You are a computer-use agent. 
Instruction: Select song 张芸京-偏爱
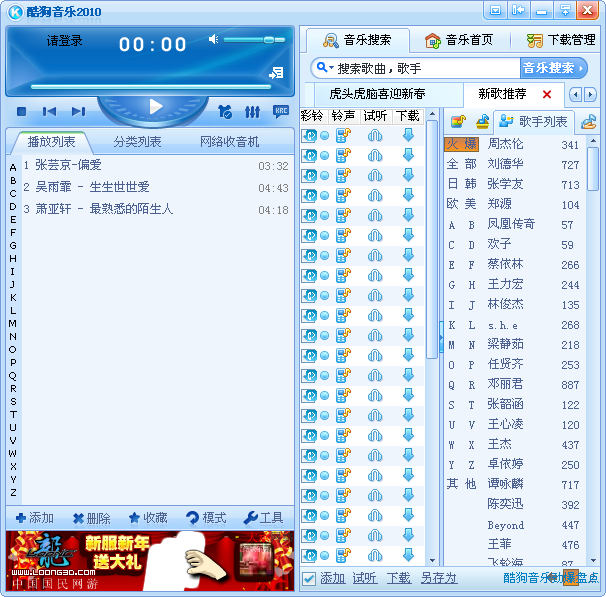pyautogui.click(x=156, y=166)
